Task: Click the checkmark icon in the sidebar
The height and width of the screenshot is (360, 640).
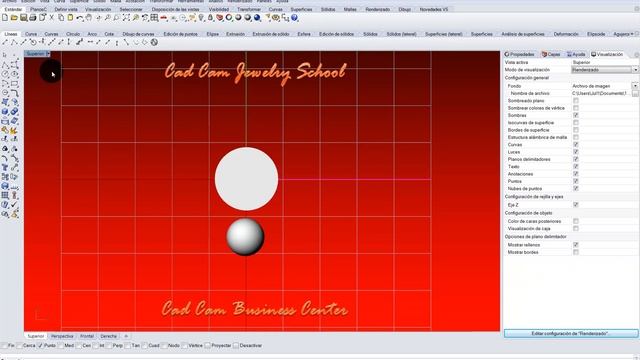Action: click(x=15, y=204)
